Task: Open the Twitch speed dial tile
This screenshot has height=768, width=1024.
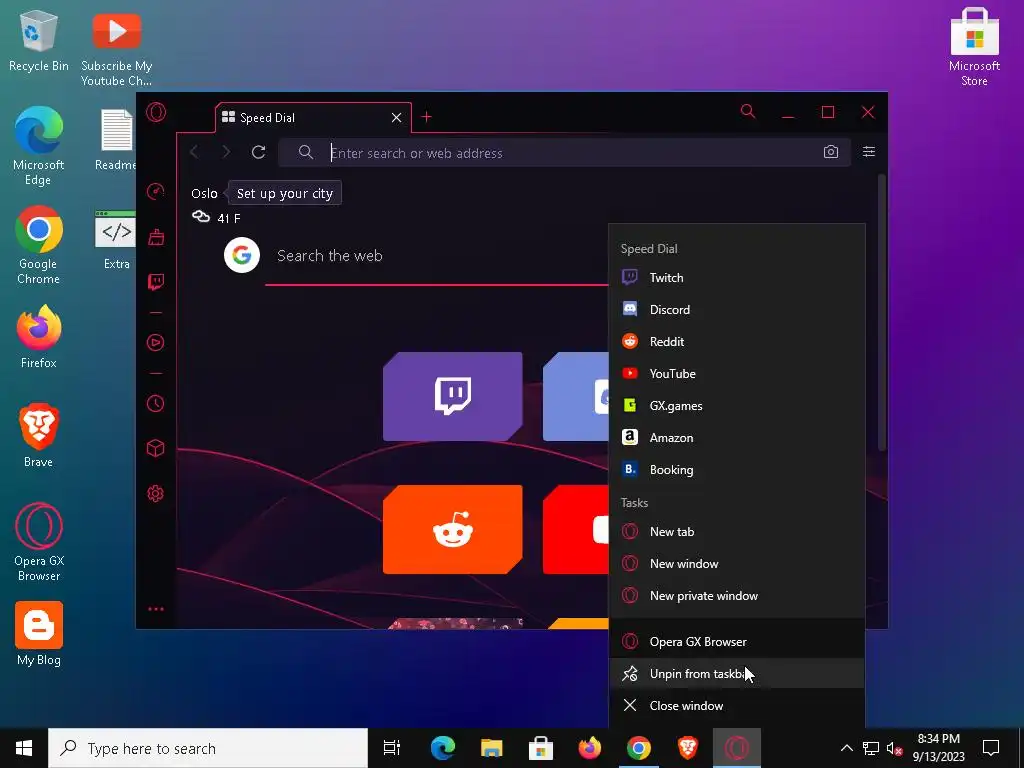Action: point(453,396)
